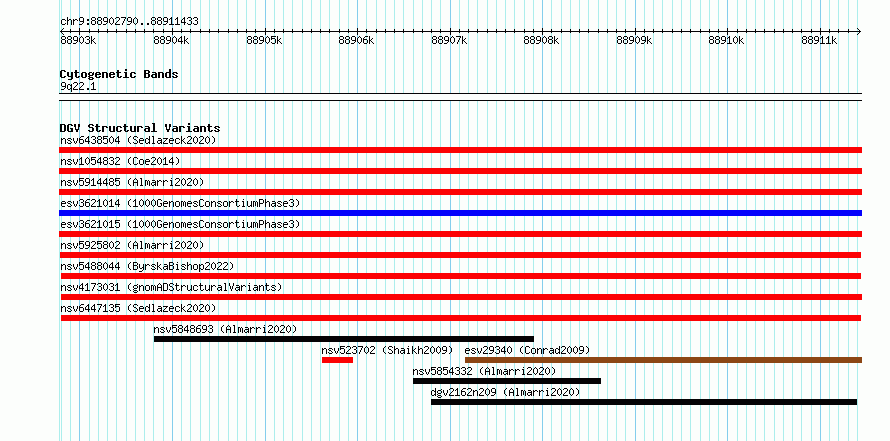This screenshot has width=890, height=441.
Task: Select the red bar under nsv5914485
Action: tap(460, 192)
